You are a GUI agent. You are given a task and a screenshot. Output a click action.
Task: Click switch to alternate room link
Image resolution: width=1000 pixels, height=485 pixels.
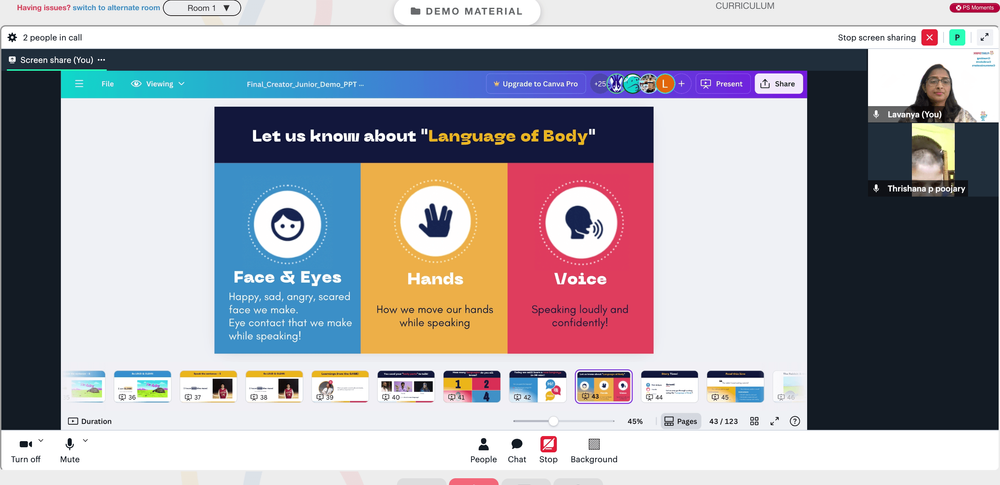coord(116,8)
